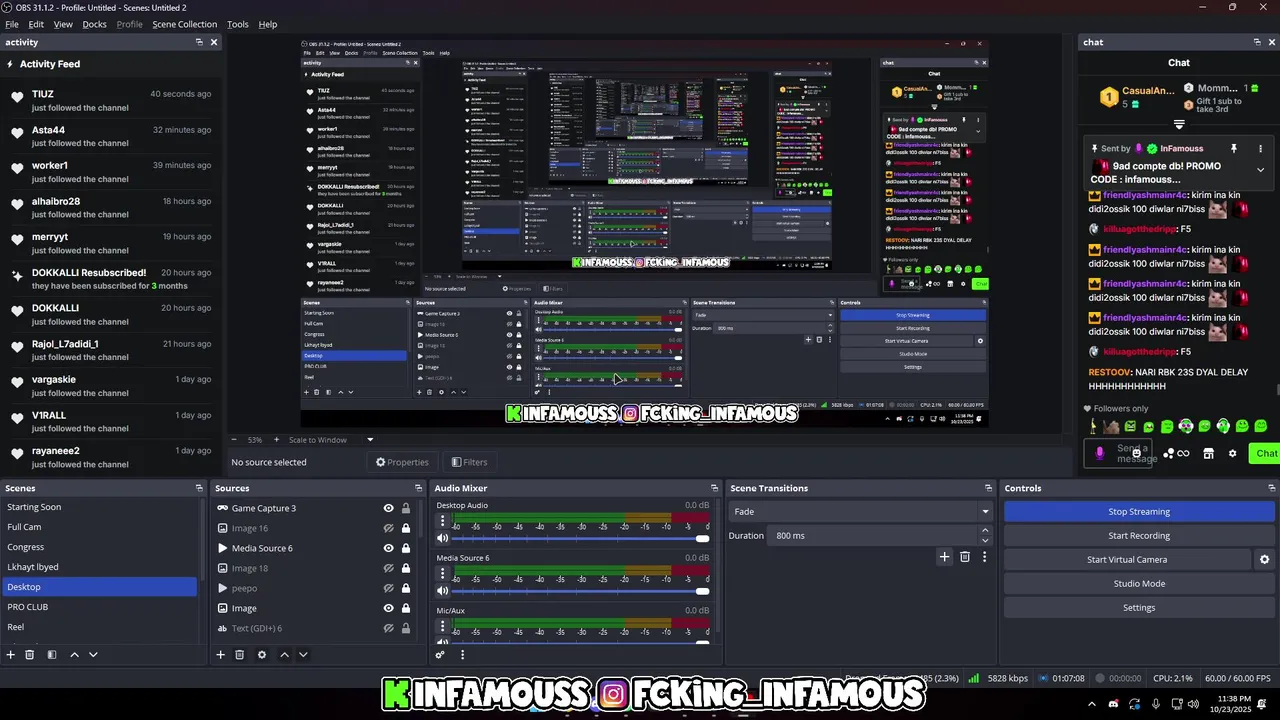Send chat message with Chat button
1280x720 pixels.
tap(1267, 453)
